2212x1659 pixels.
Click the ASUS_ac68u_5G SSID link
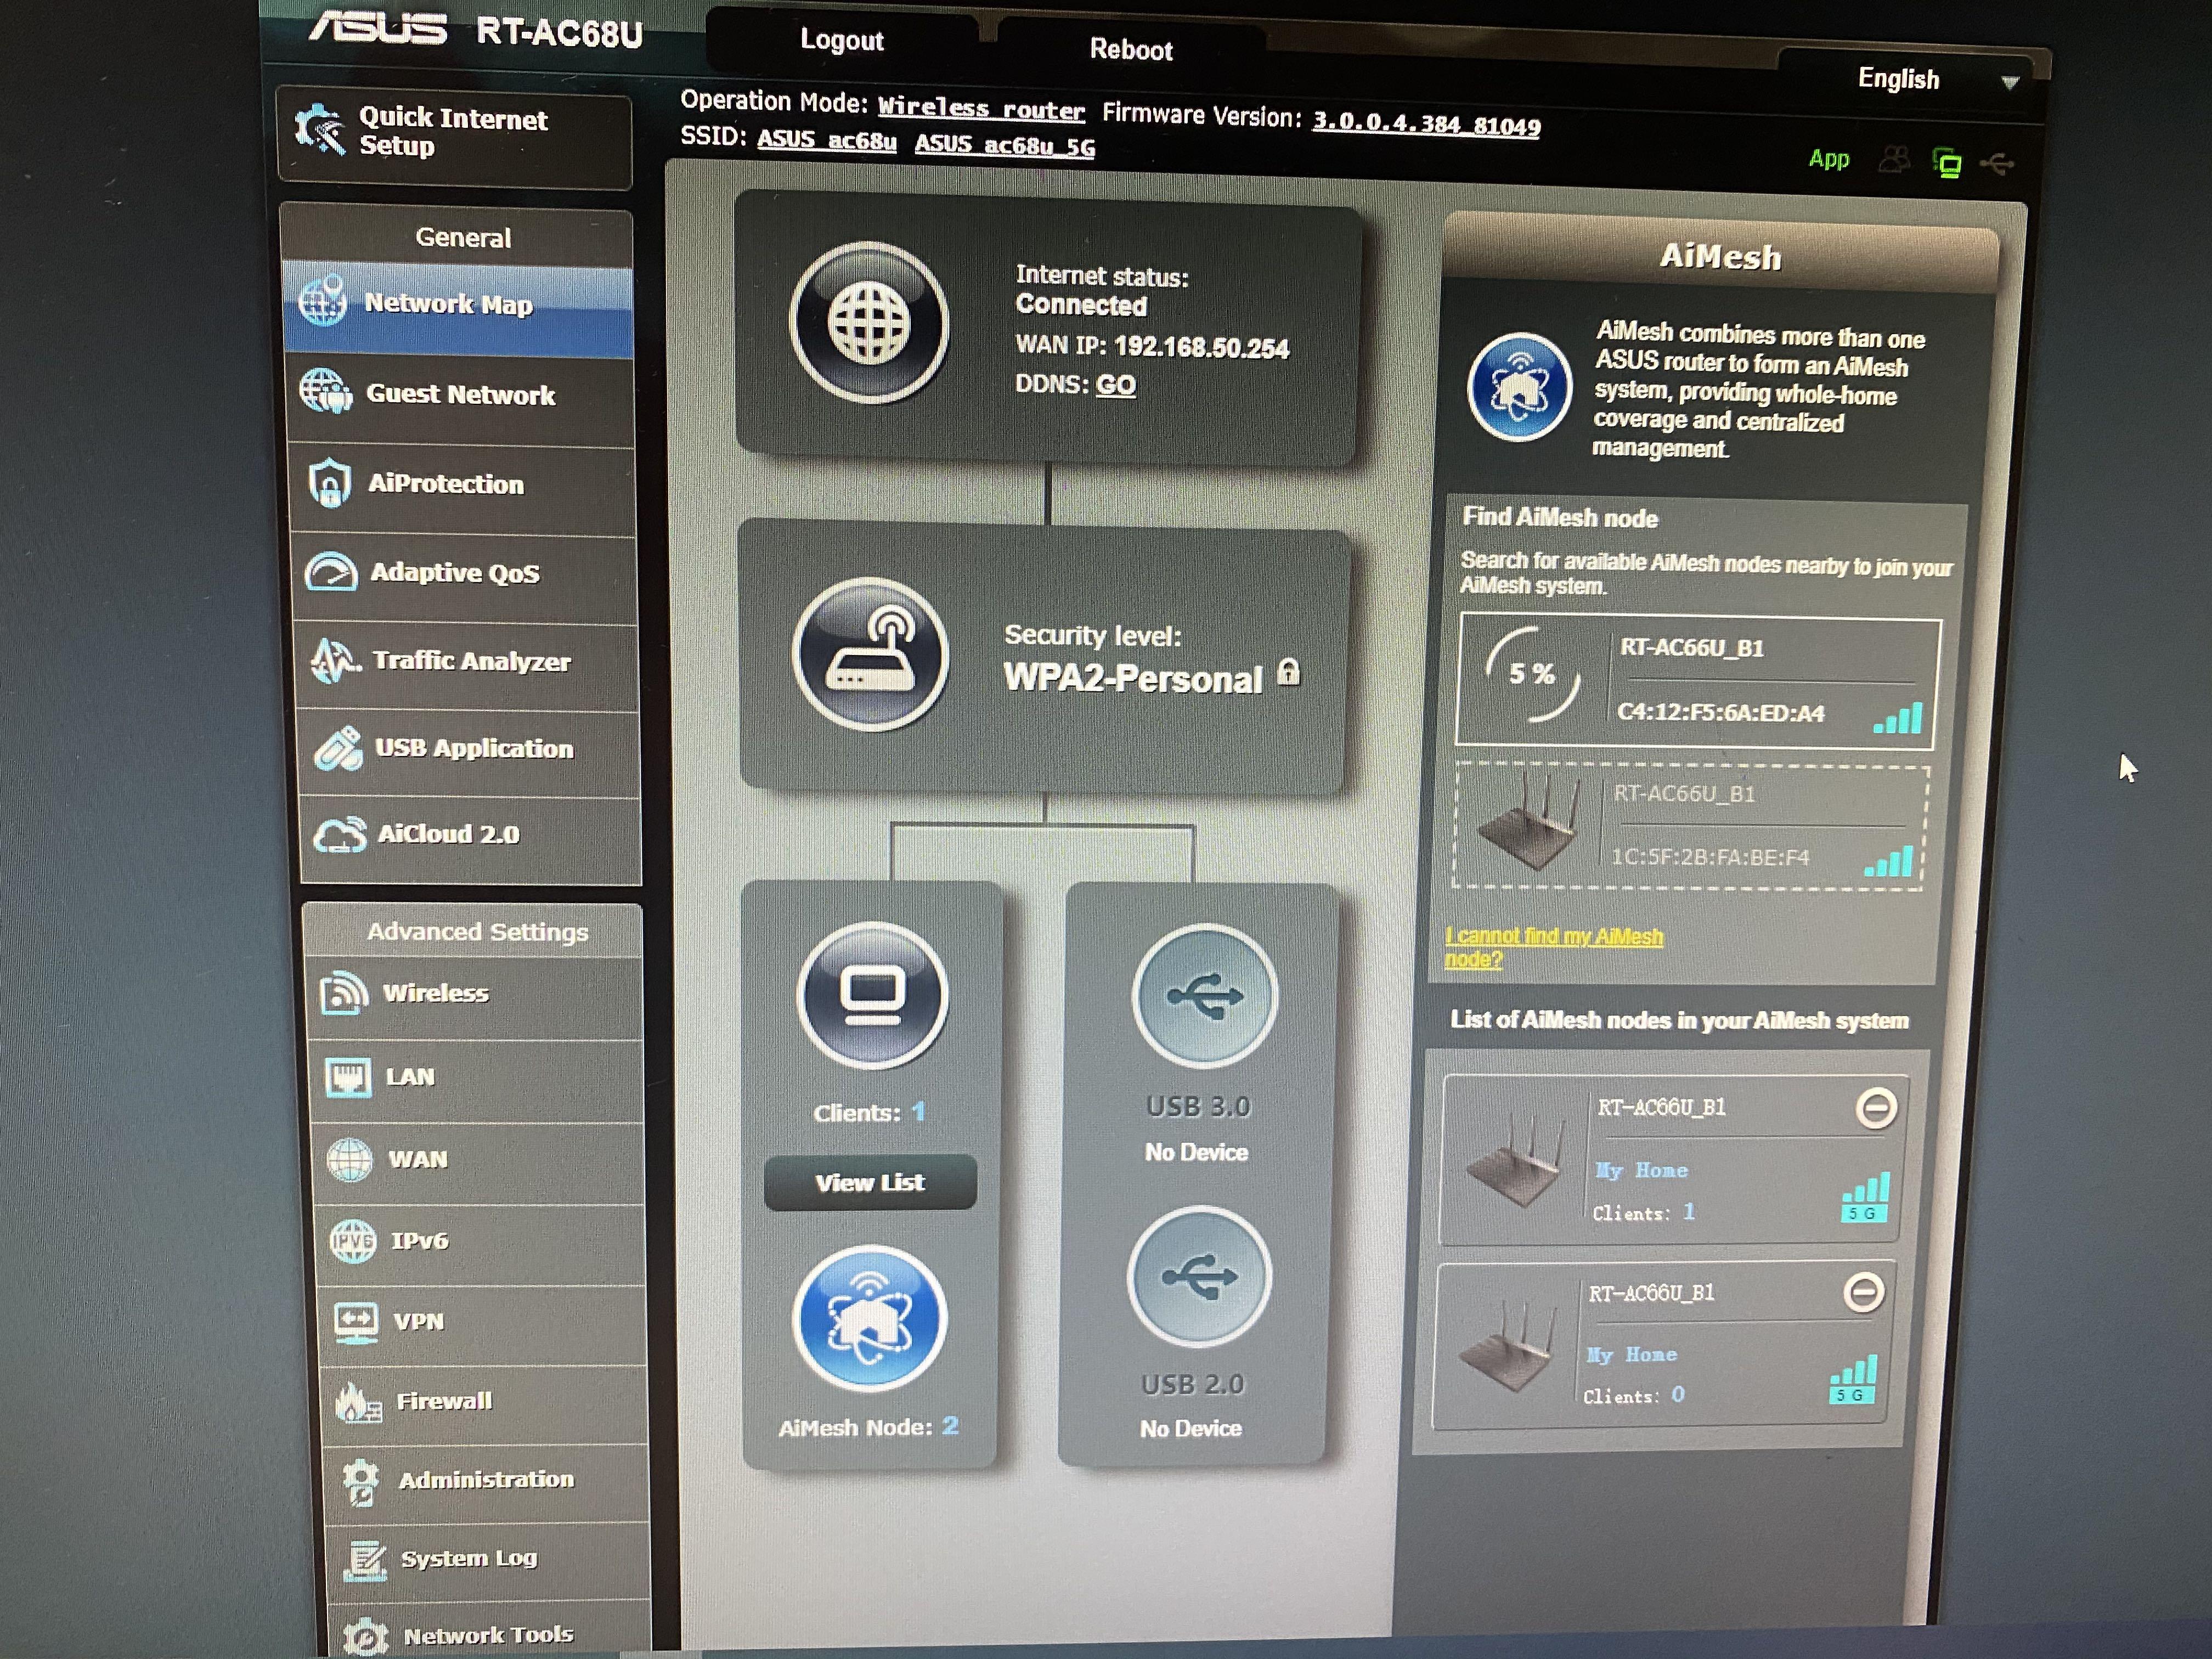(x=1004, y=145)
